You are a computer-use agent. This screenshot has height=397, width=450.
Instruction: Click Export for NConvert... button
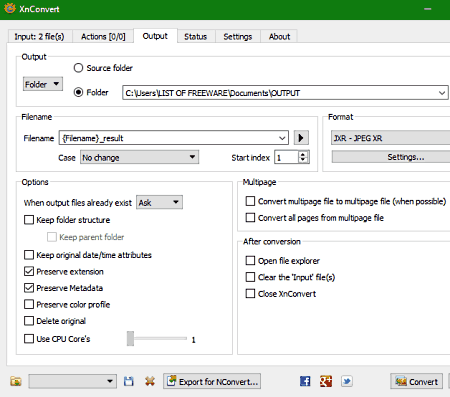(x=212, y=381)
